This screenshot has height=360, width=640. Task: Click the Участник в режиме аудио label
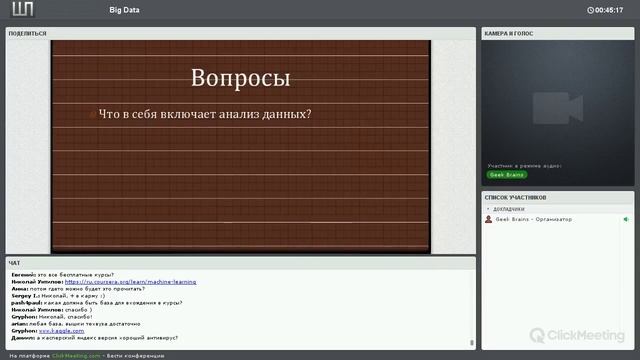(x=524, y=166)
